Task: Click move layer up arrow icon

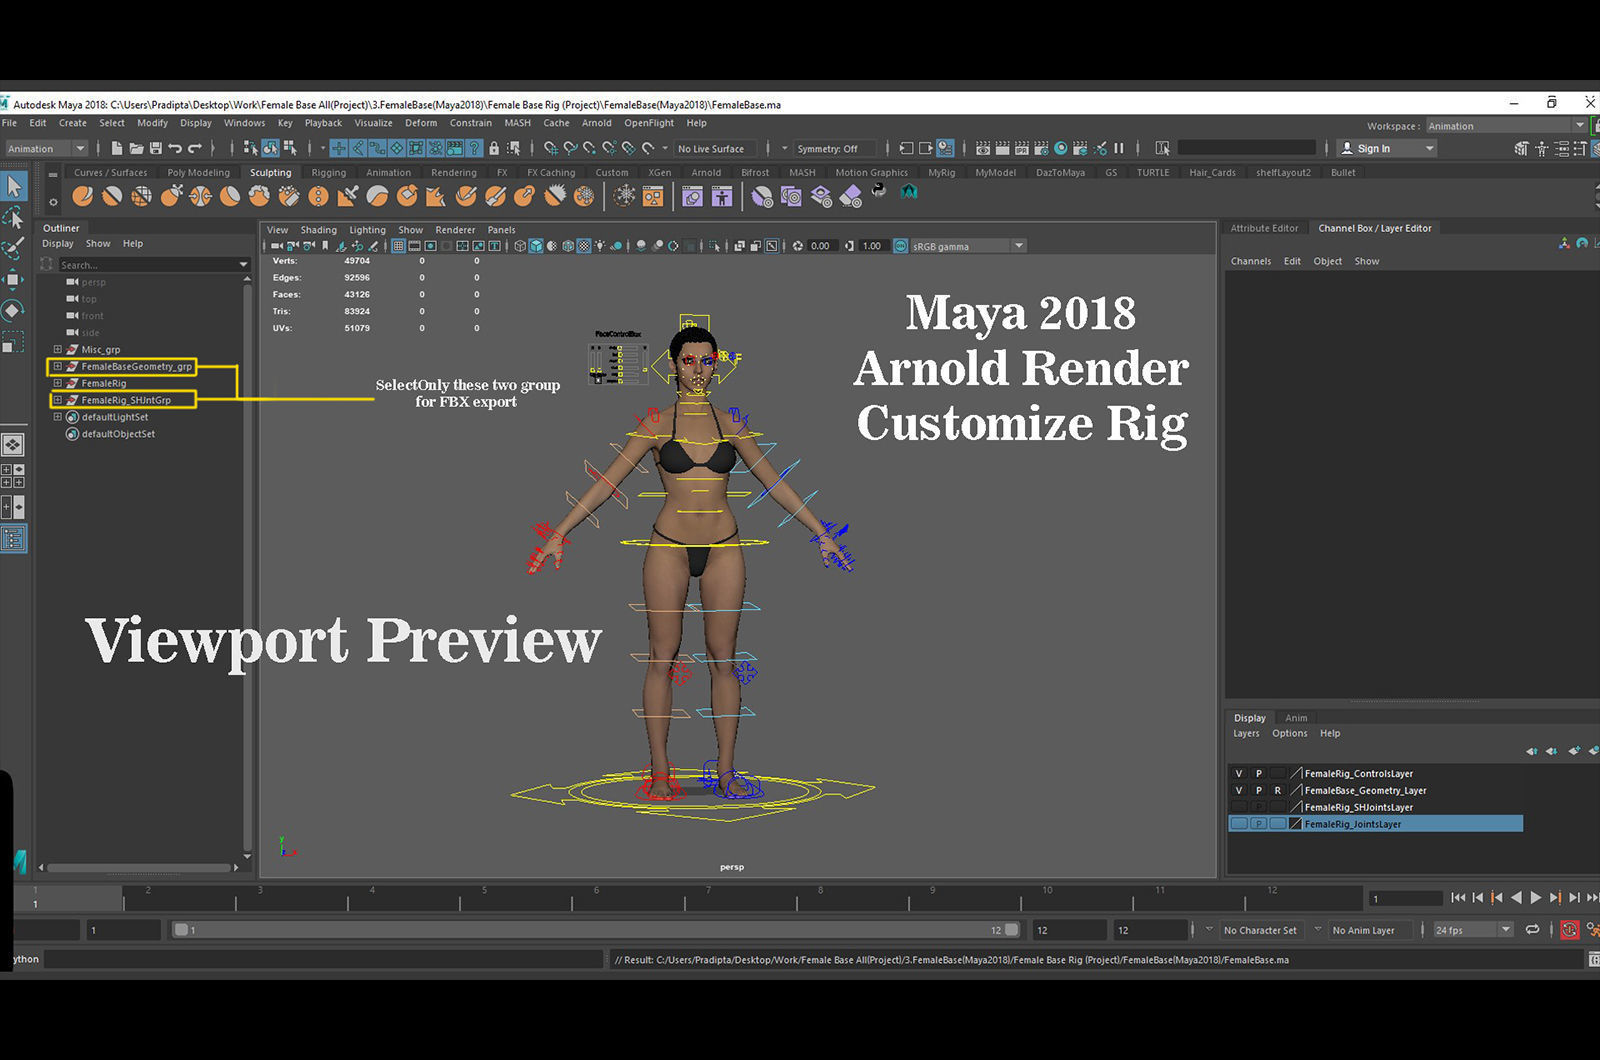Action: click(1532, 751)
